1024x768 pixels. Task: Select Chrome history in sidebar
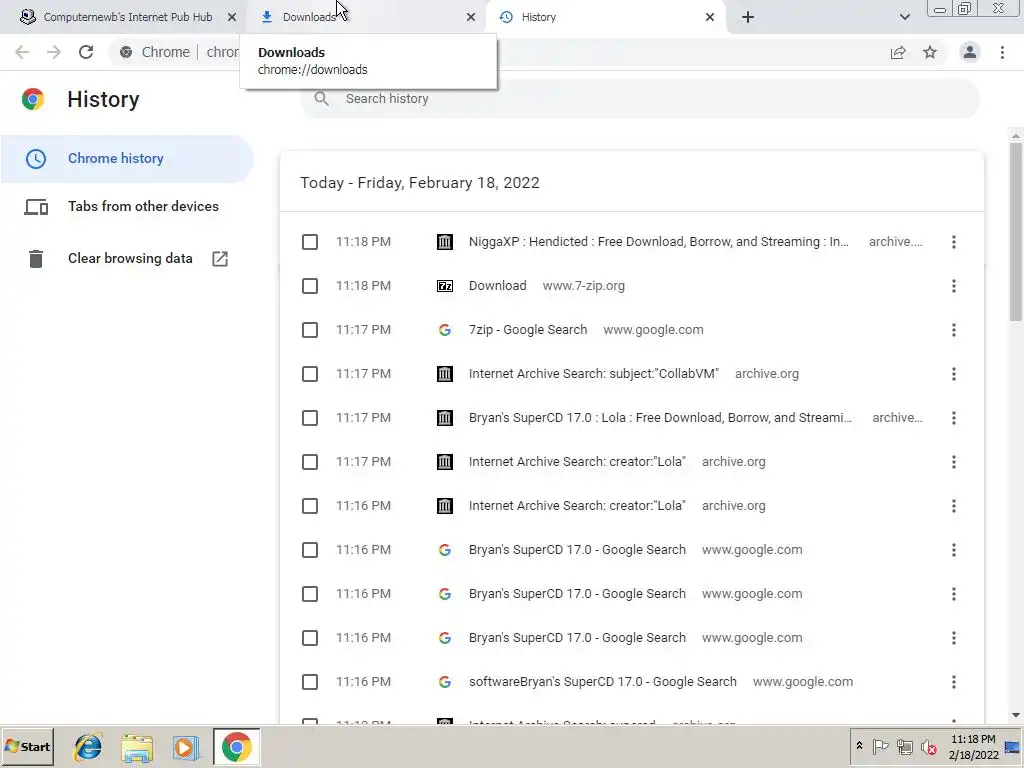[127, 159]
